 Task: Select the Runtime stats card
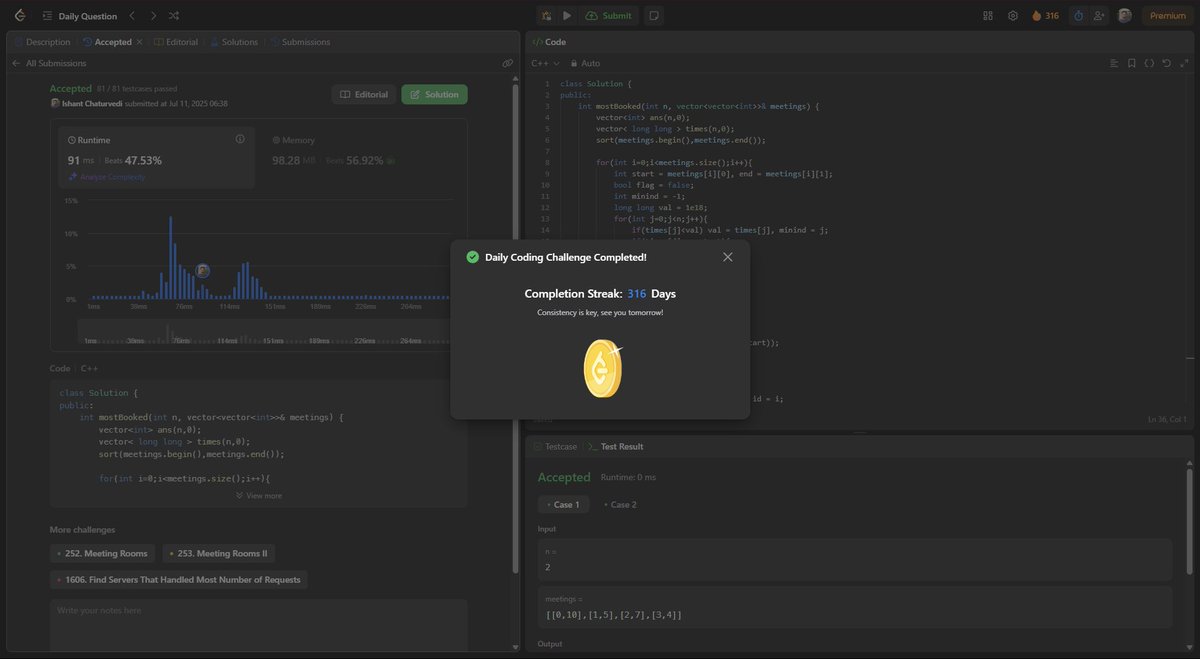tap(155, 158)
